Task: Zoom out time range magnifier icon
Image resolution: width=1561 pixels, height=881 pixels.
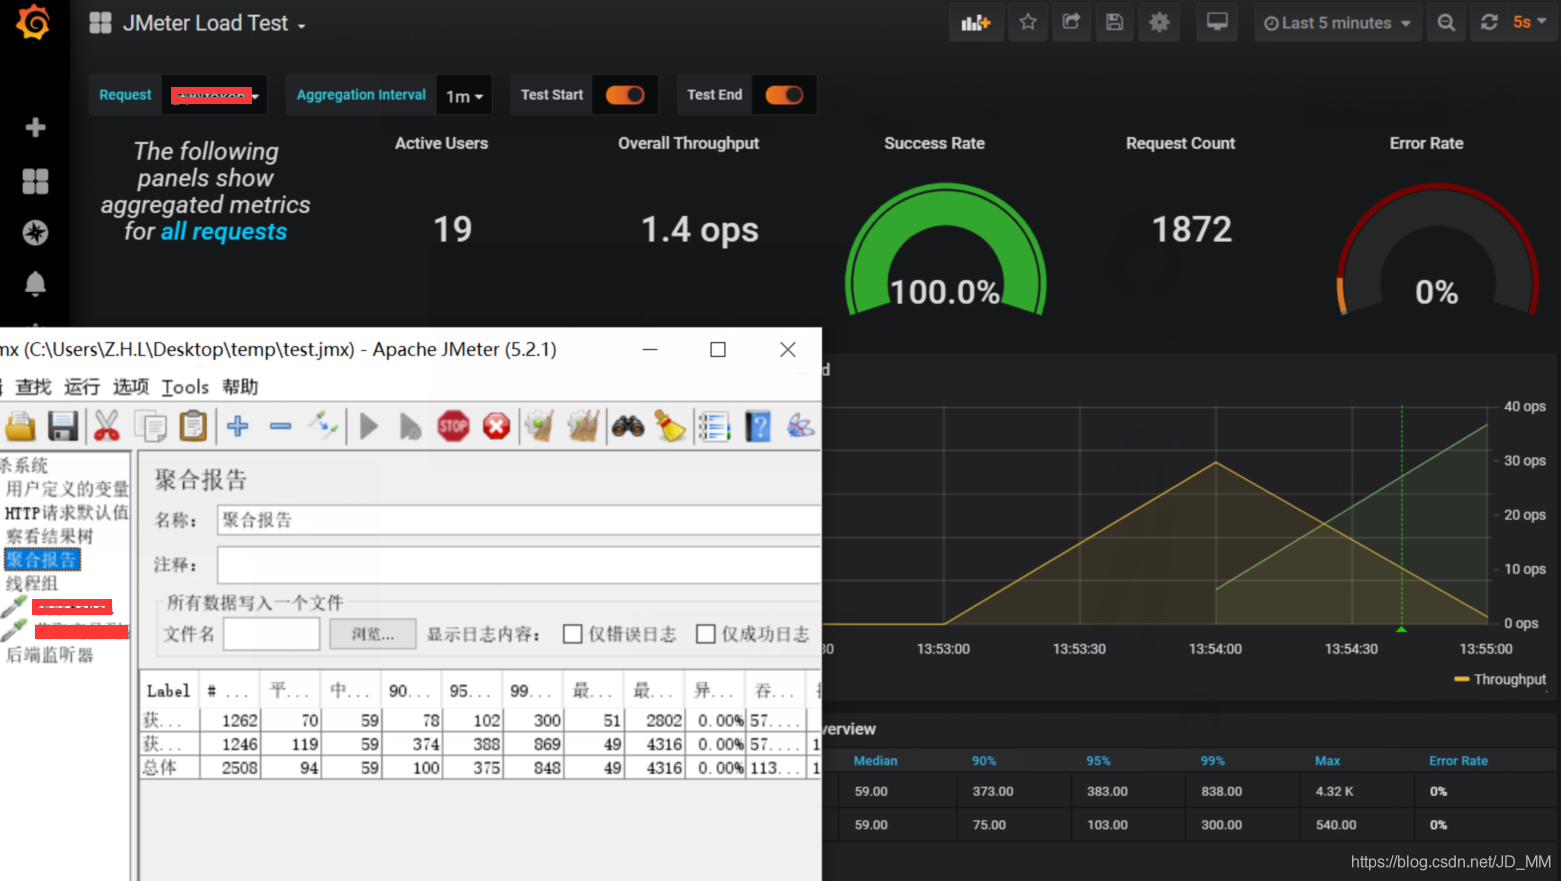Action: point(1446,23)
